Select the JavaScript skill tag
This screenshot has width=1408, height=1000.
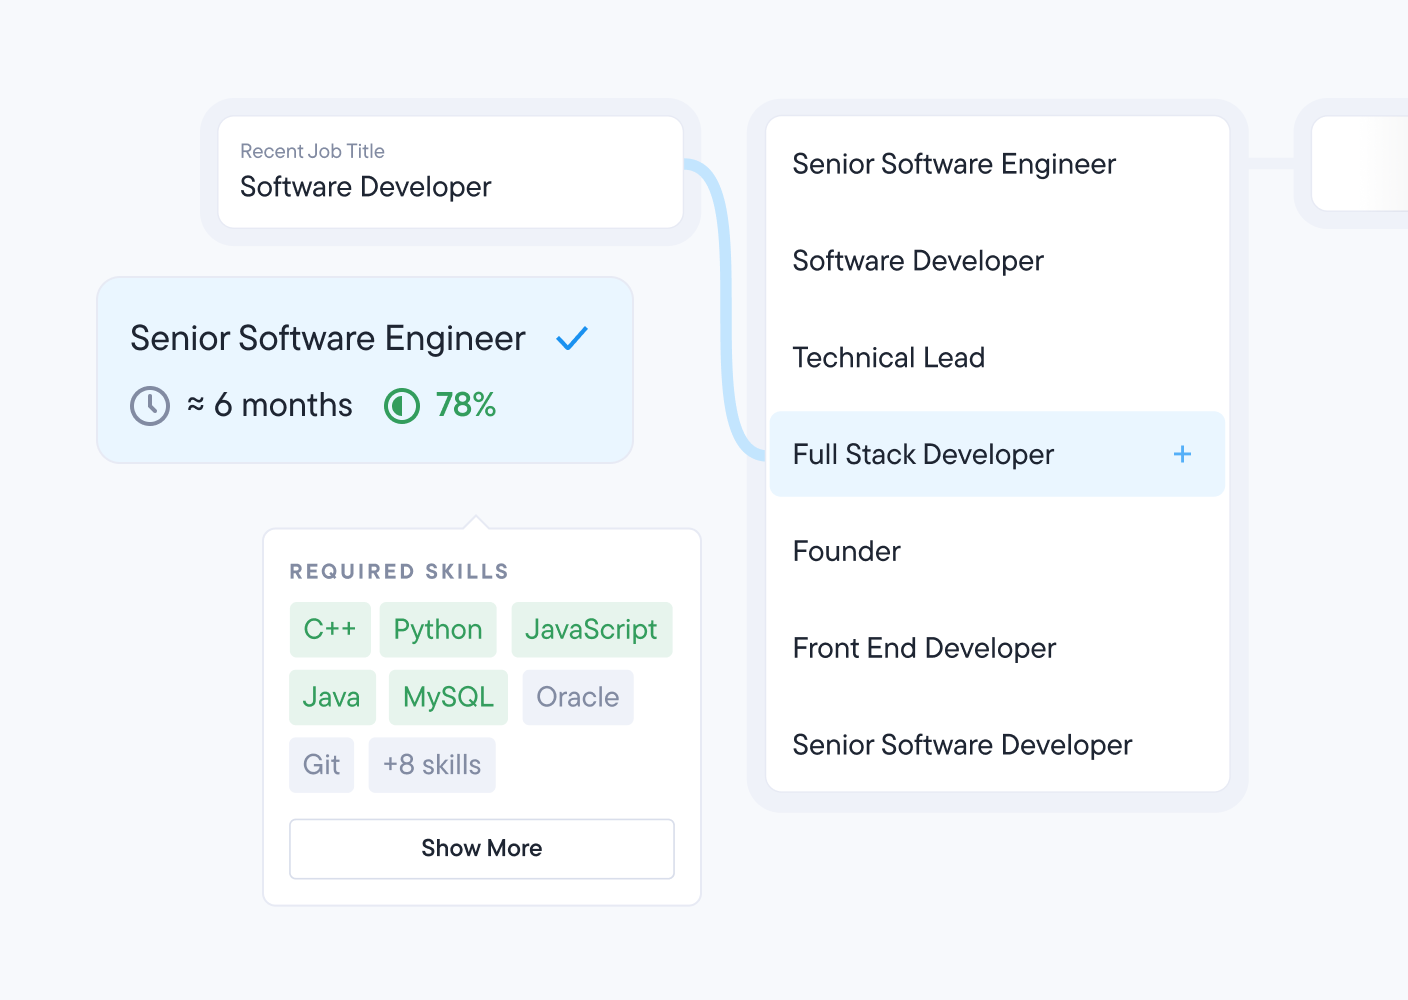coord(591,630)
